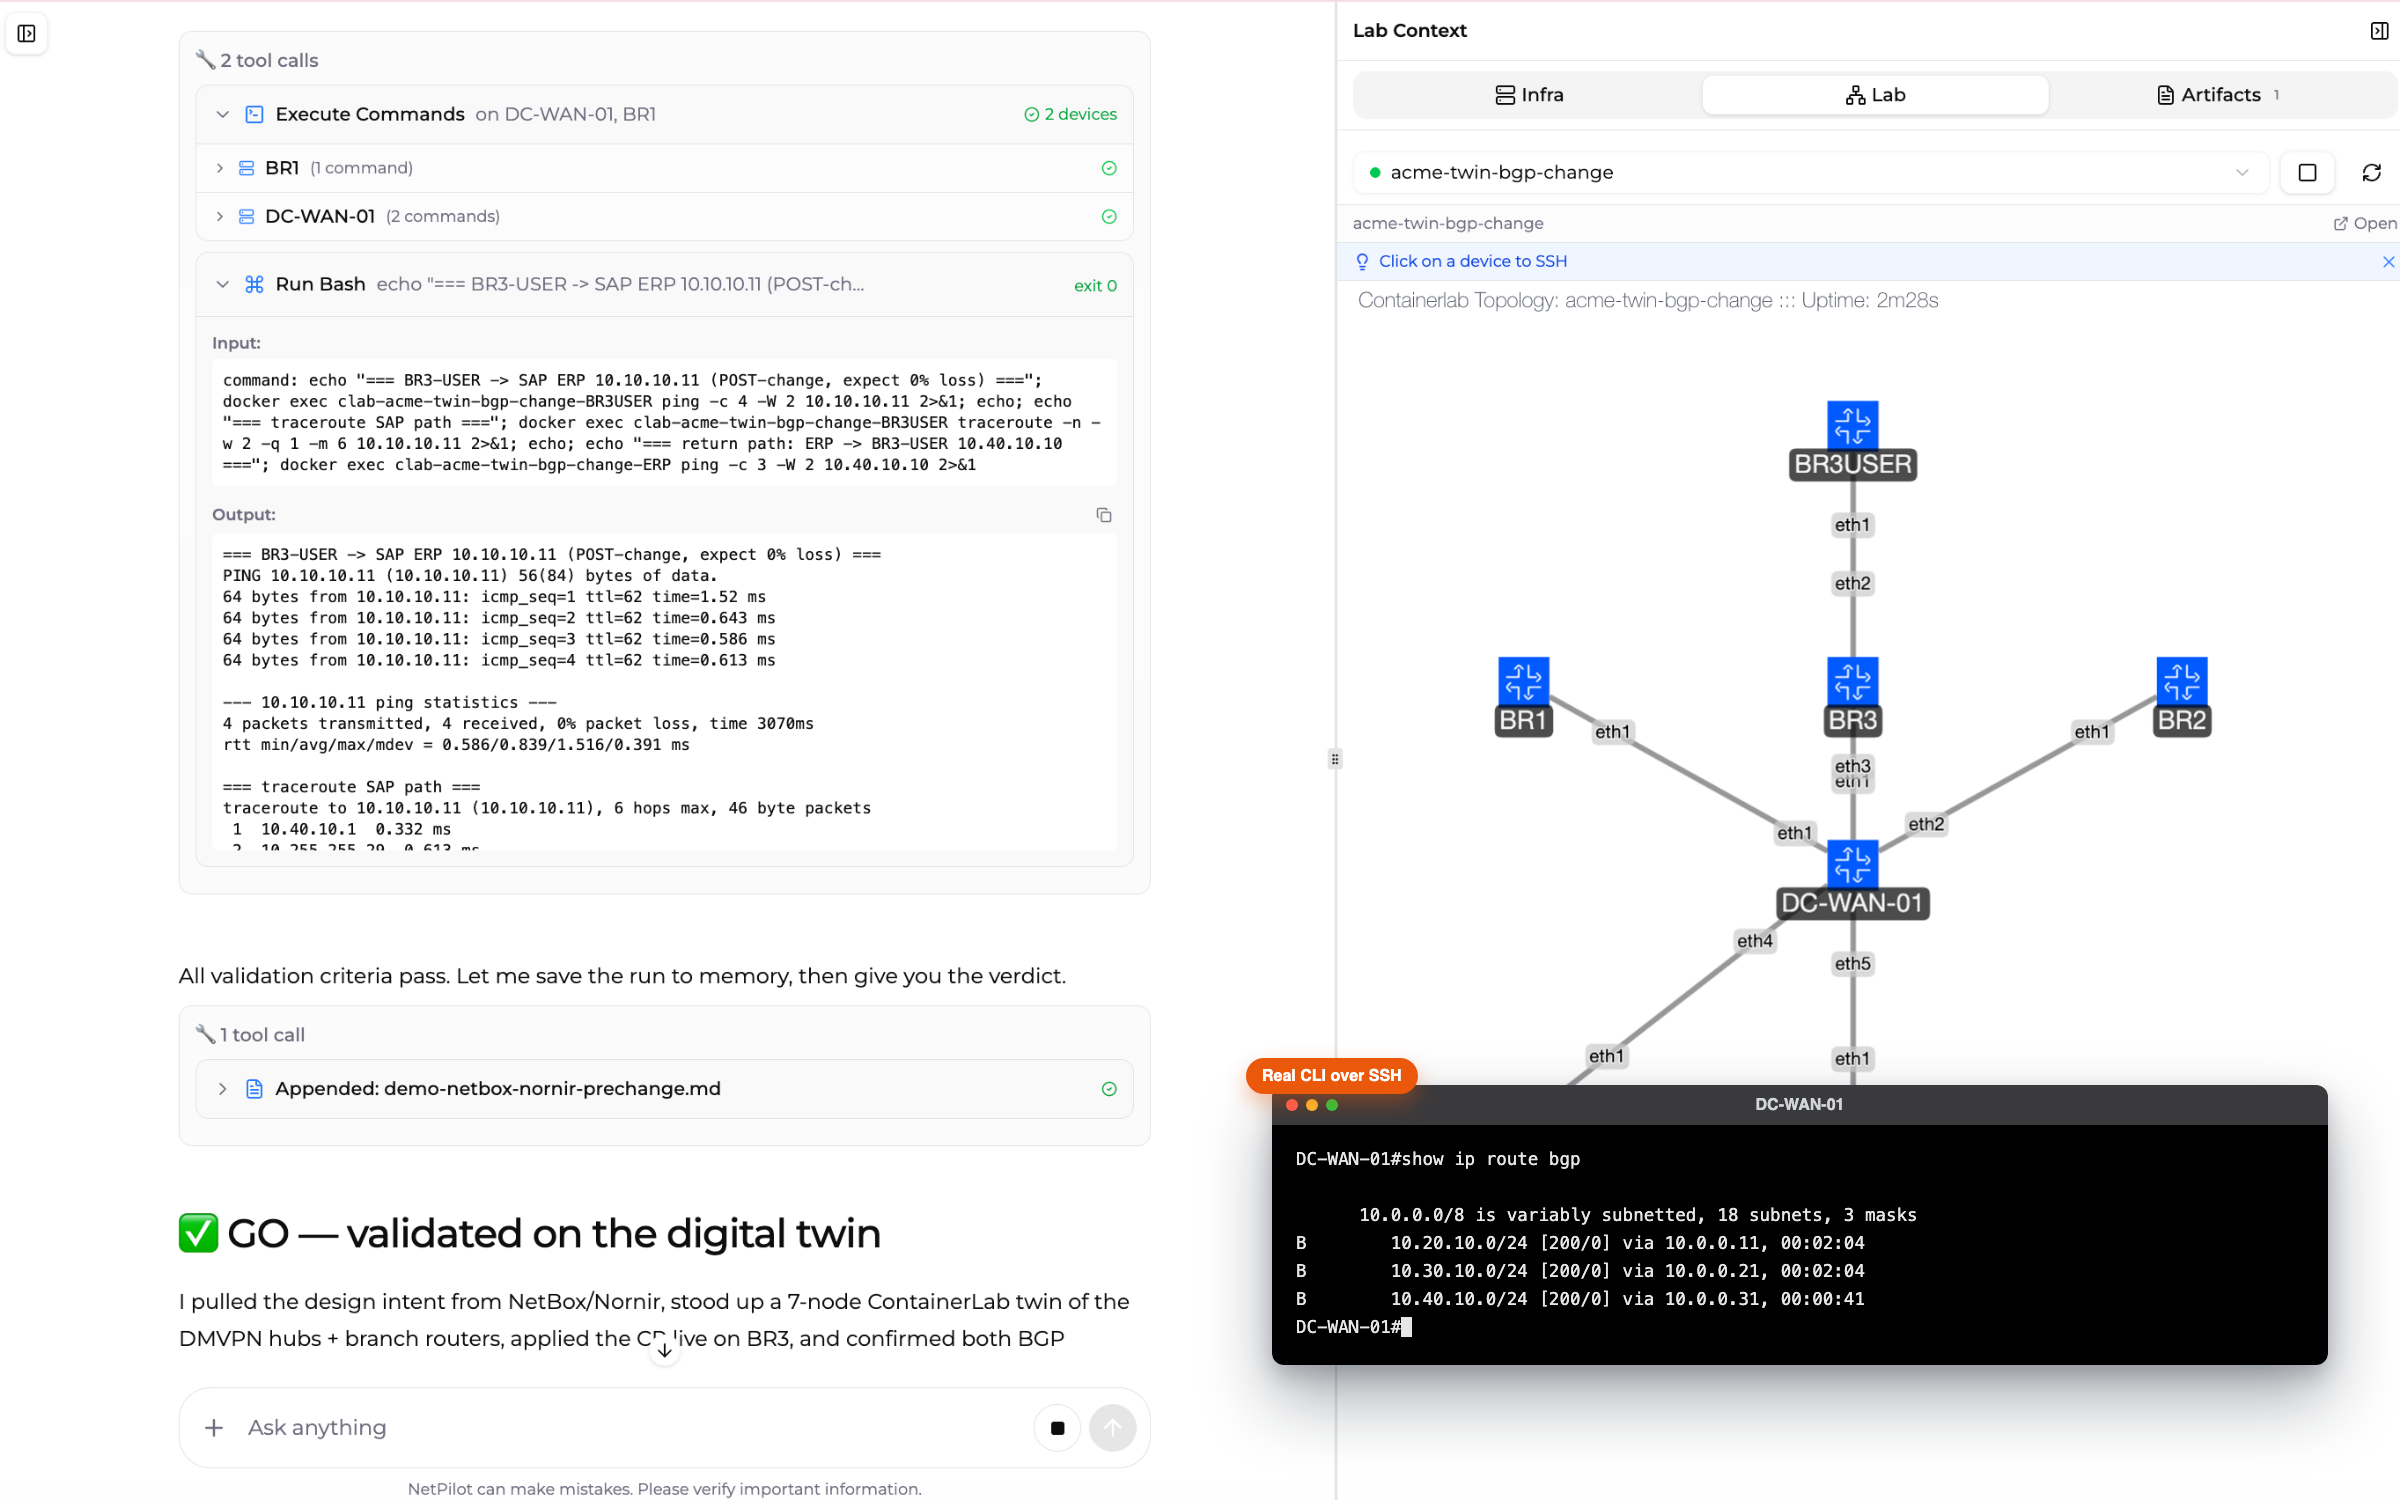Open the lab in new window link
Image resolution: width=2400 pixels, height=1500 pixels.
point(2364,224)
